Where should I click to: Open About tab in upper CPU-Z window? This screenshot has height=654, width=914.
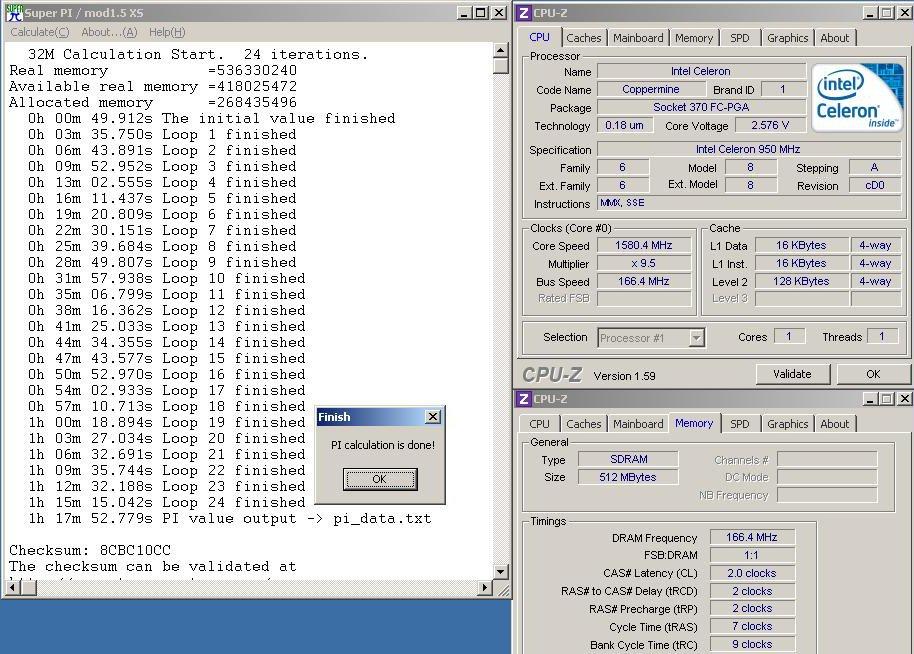(x=835, y=38)
